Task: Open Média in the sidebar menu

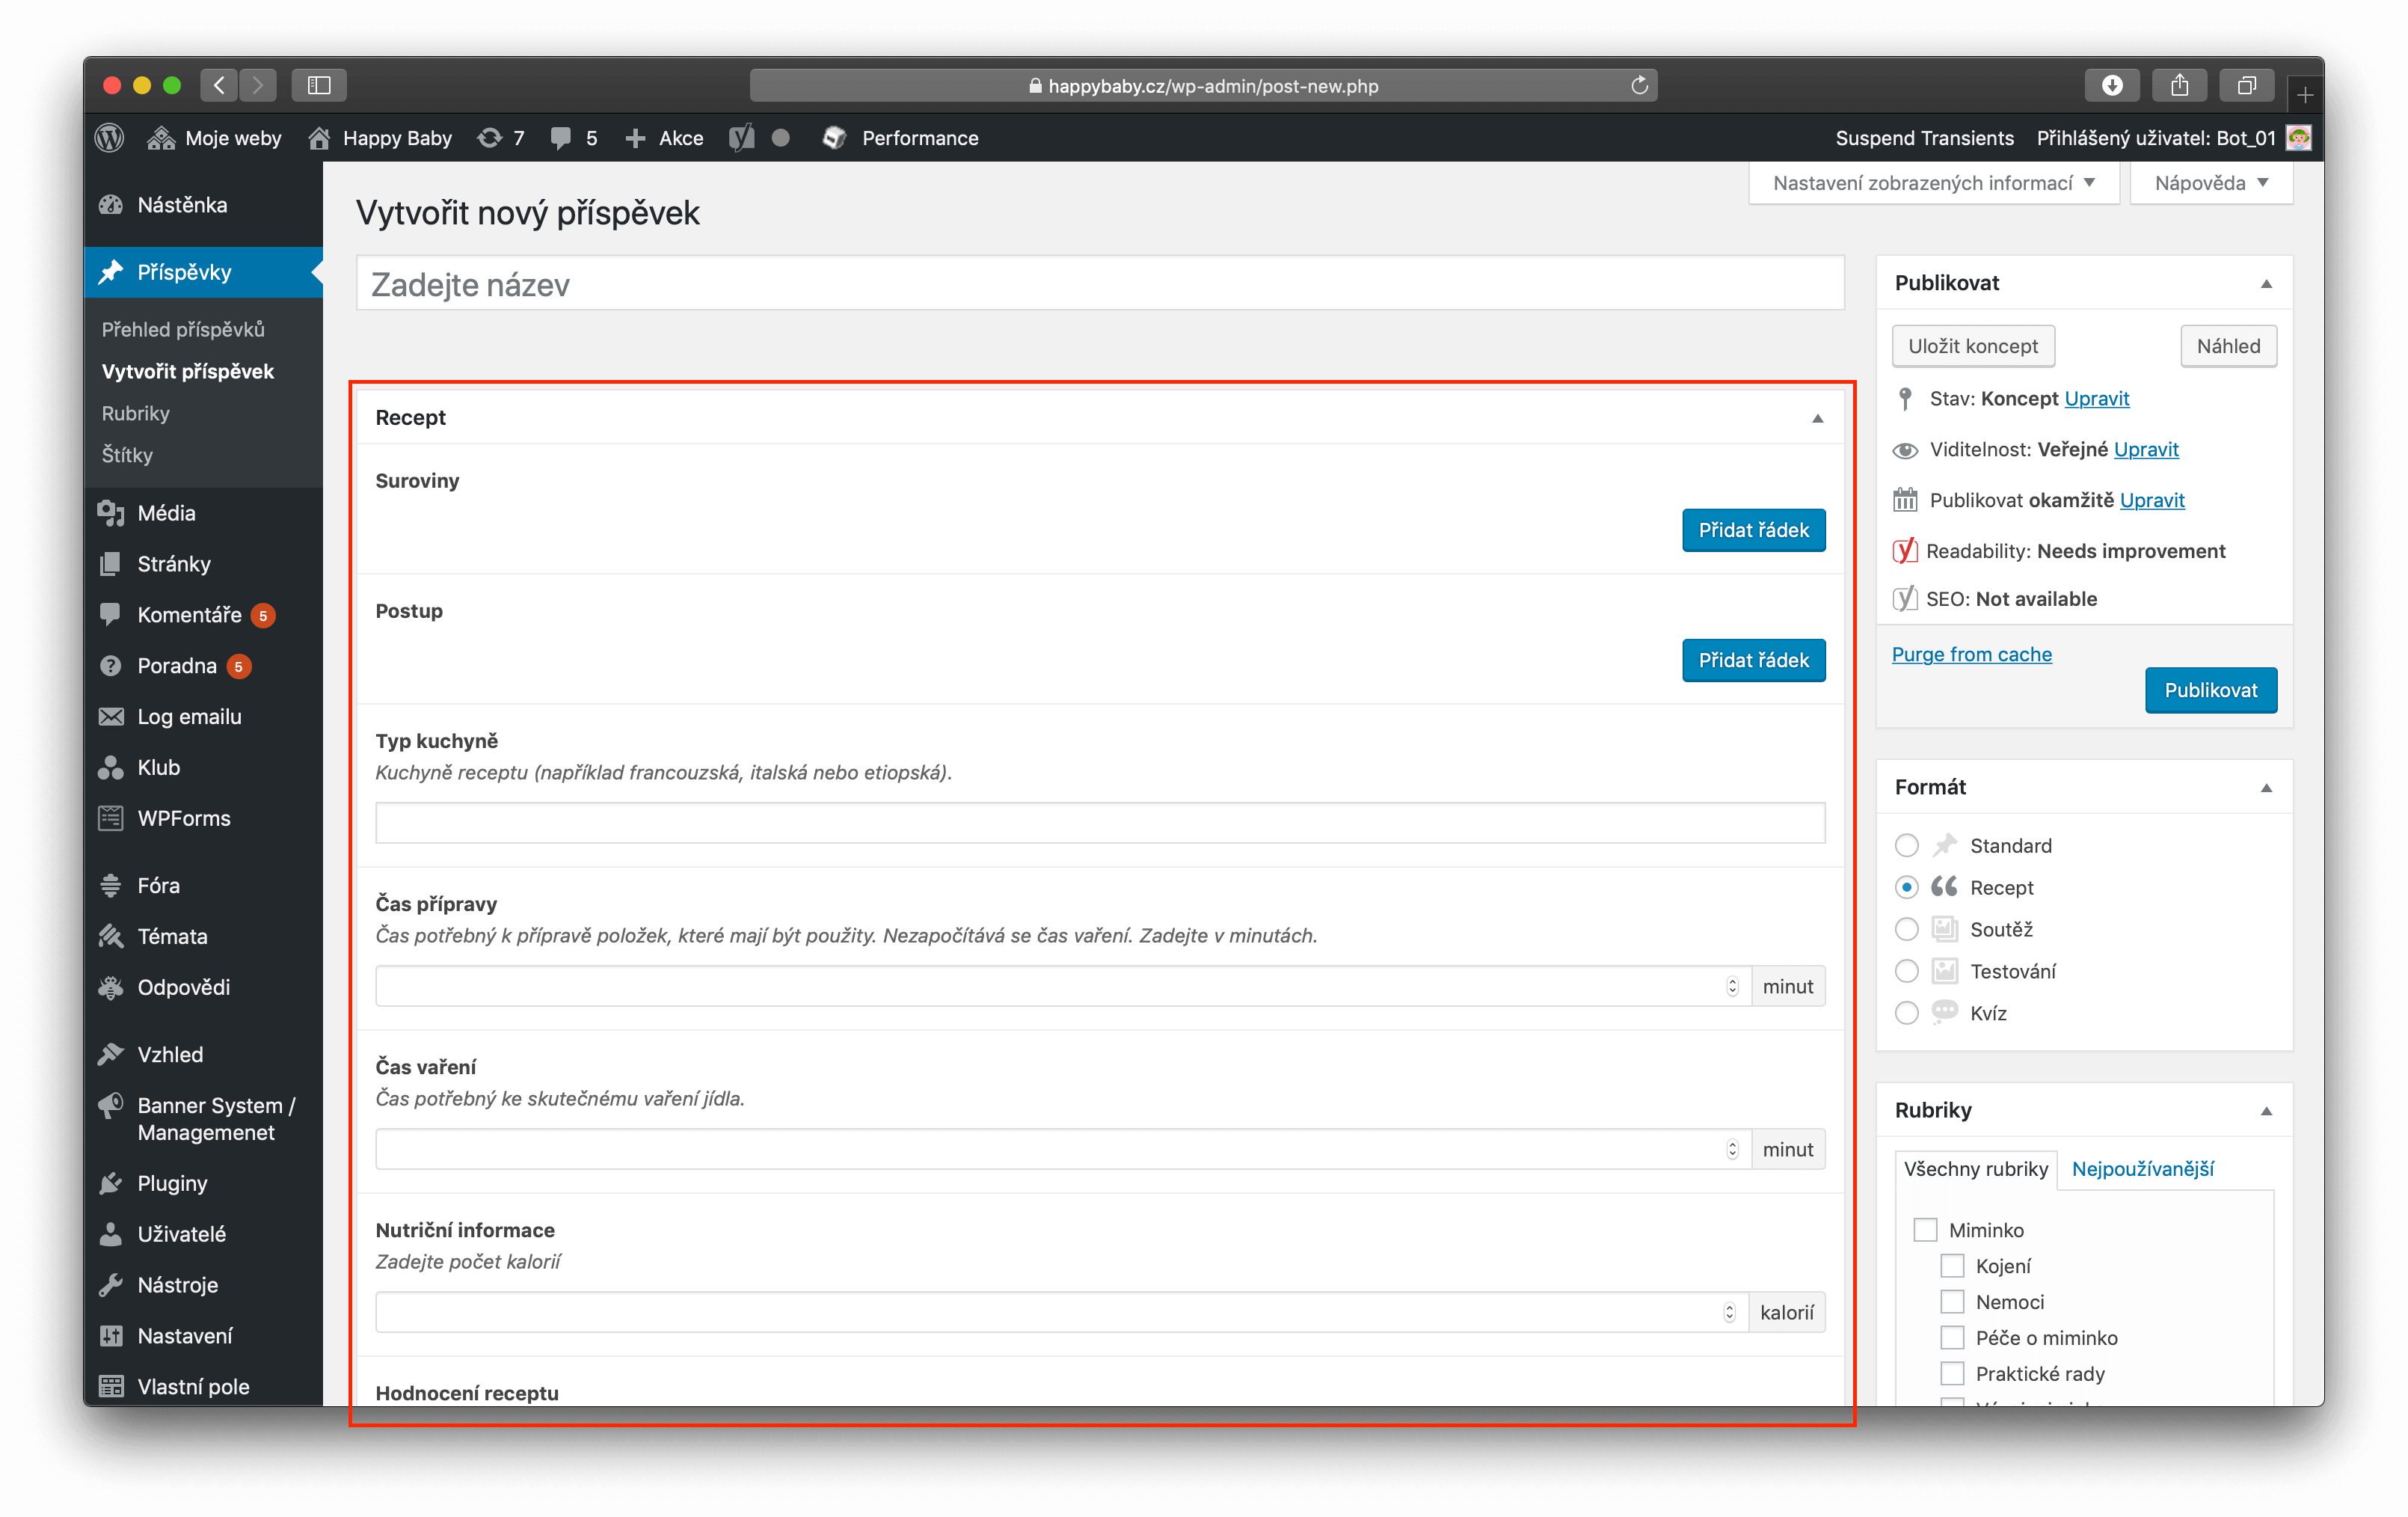Action: 166,513
